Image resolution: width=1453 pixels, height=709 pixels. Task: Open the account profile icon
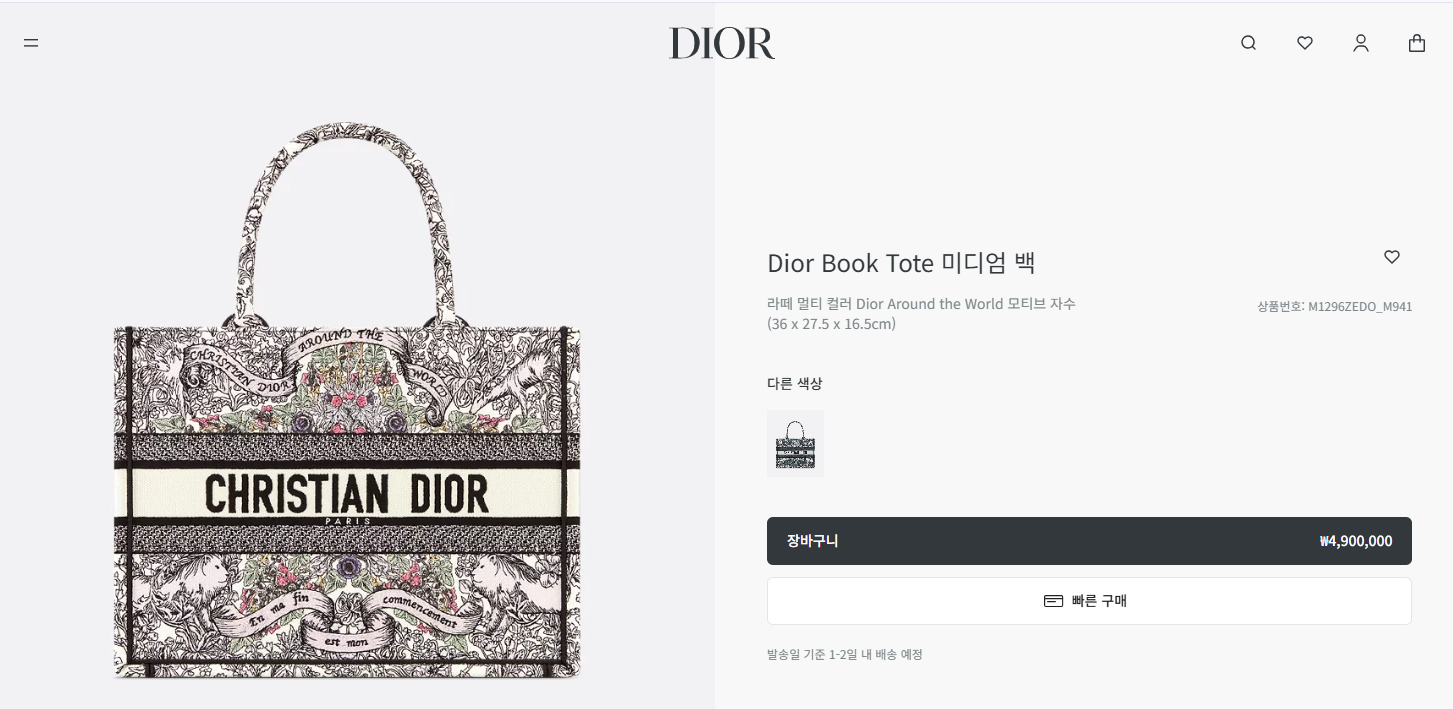(1360, 43)
